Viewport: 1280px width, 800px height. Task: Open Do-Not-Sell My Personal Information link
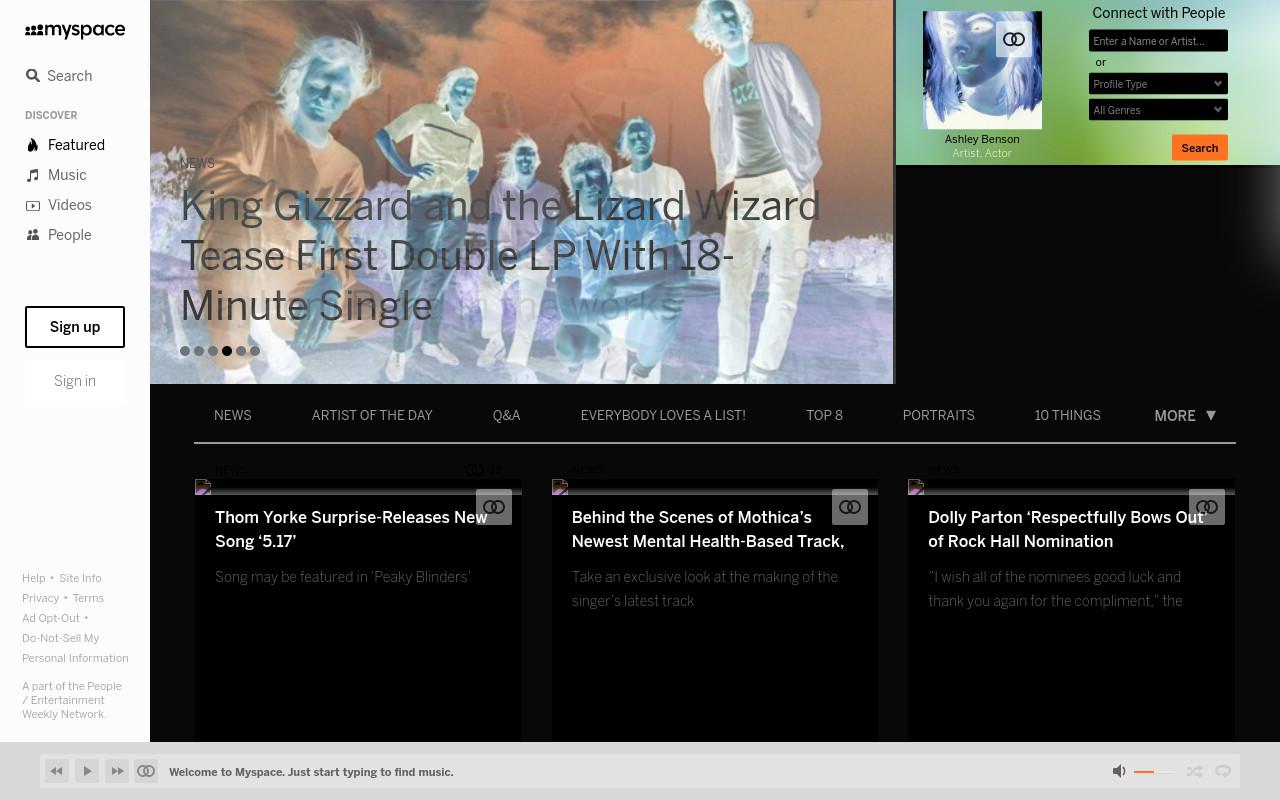point(75,648)
